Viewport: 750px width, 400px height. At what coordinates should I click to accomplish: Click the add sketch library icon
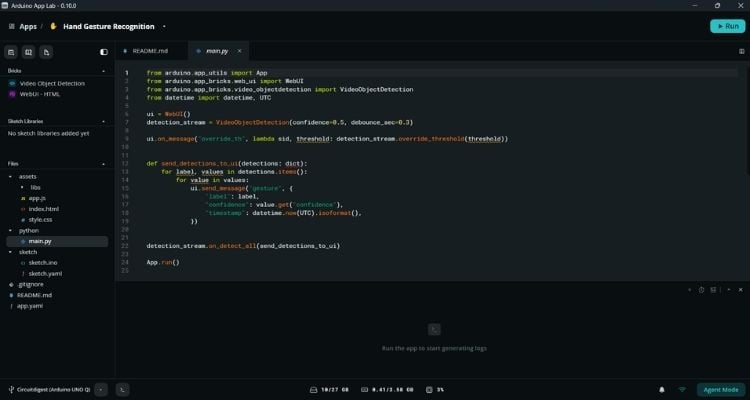coord(29,52)
